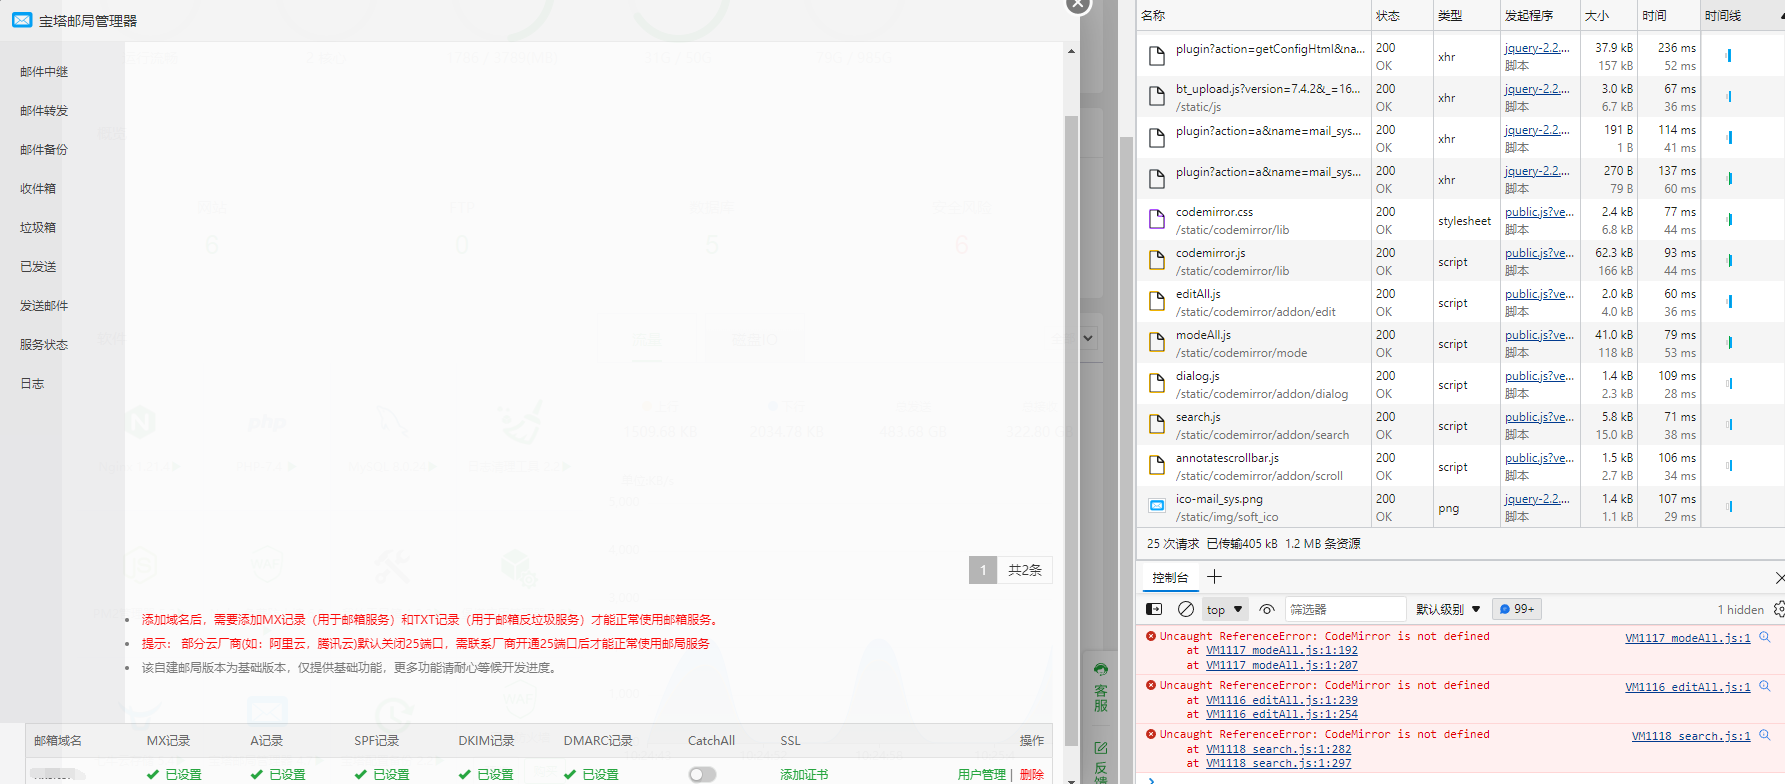Sort network table by 类型 column

pyautogui.click(x=1465, y=15)
